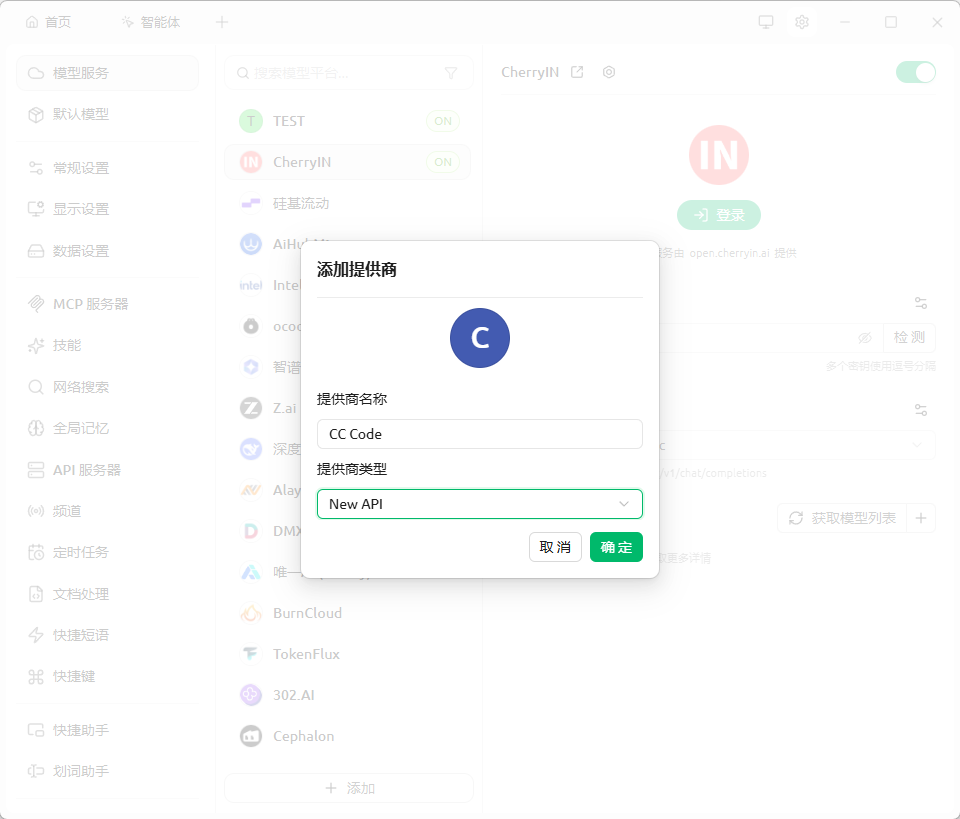The image size is (960, 819).
Task: Select the TokenFlux provider
Action: [x=348, y=654]
